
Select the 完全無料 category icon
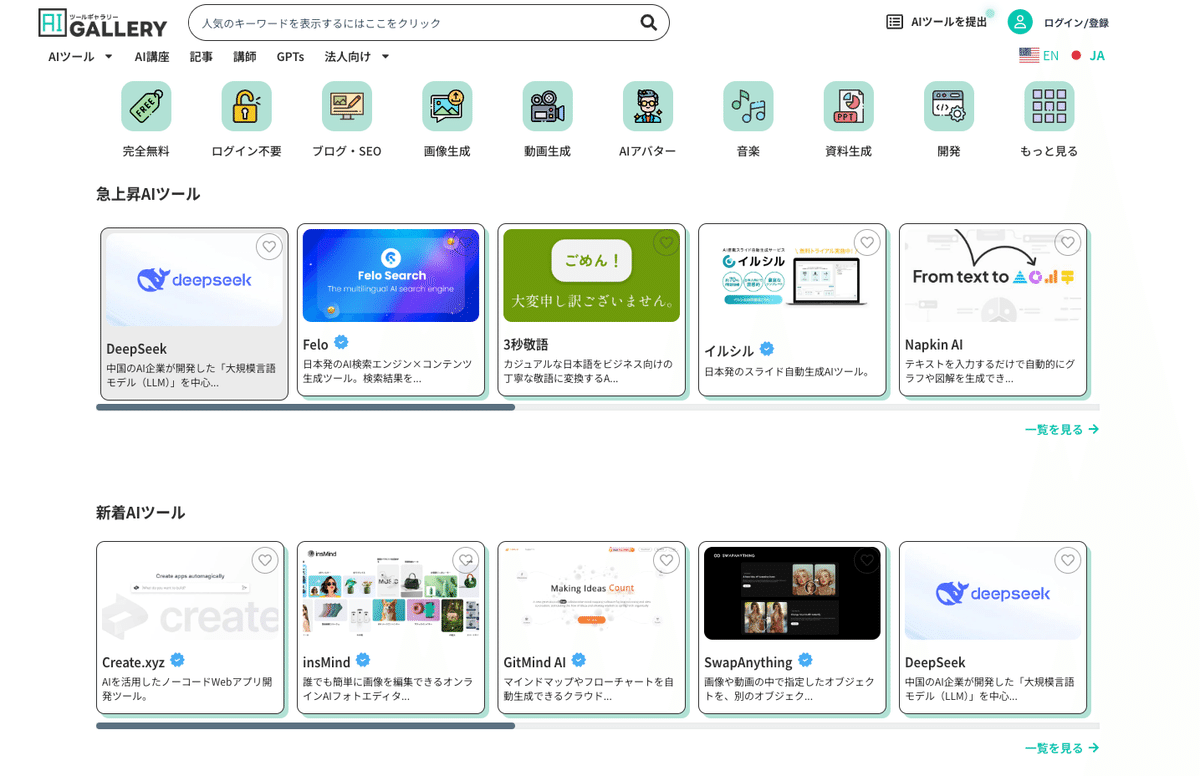pos(146,106)
